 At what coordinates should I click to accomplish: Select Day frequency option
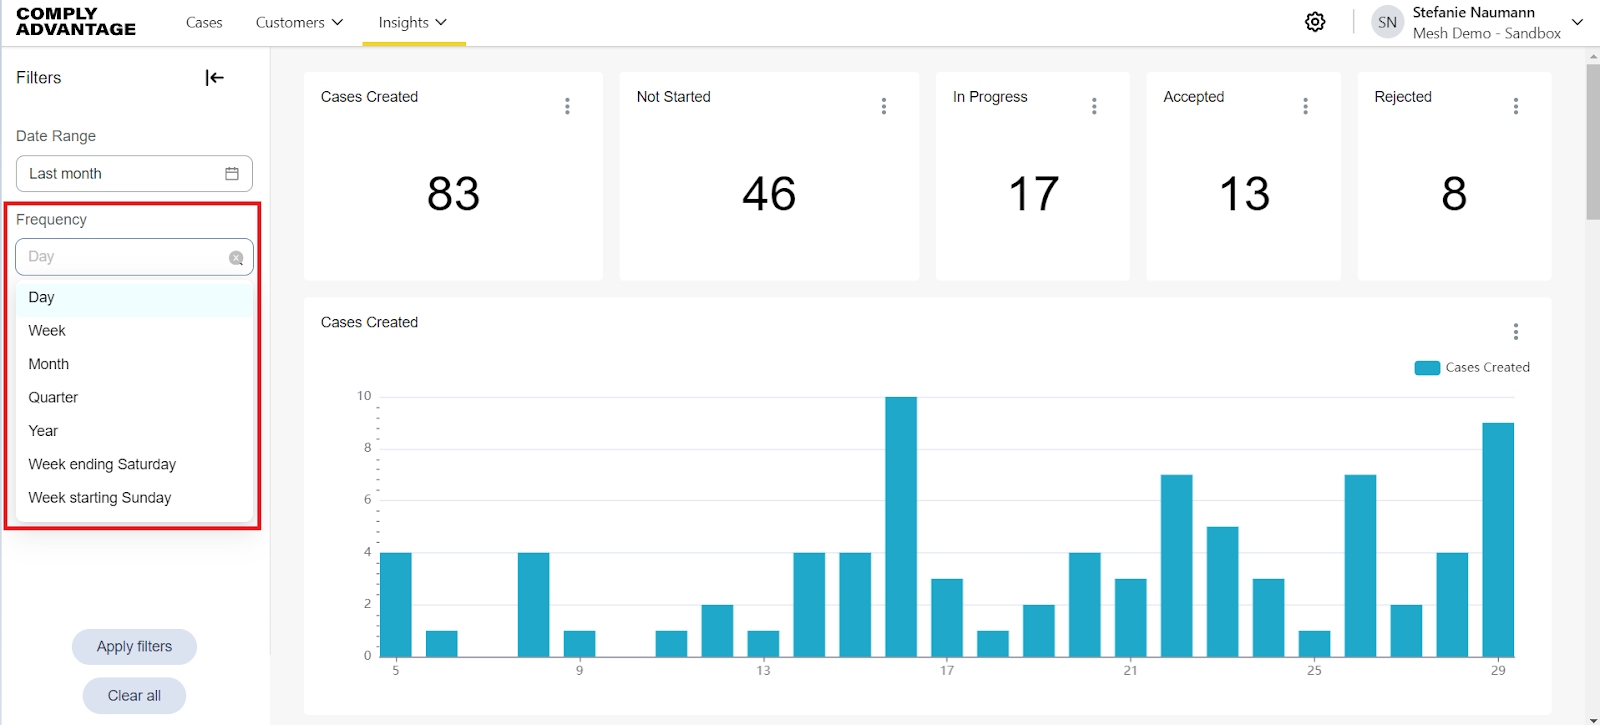point(135,298)
